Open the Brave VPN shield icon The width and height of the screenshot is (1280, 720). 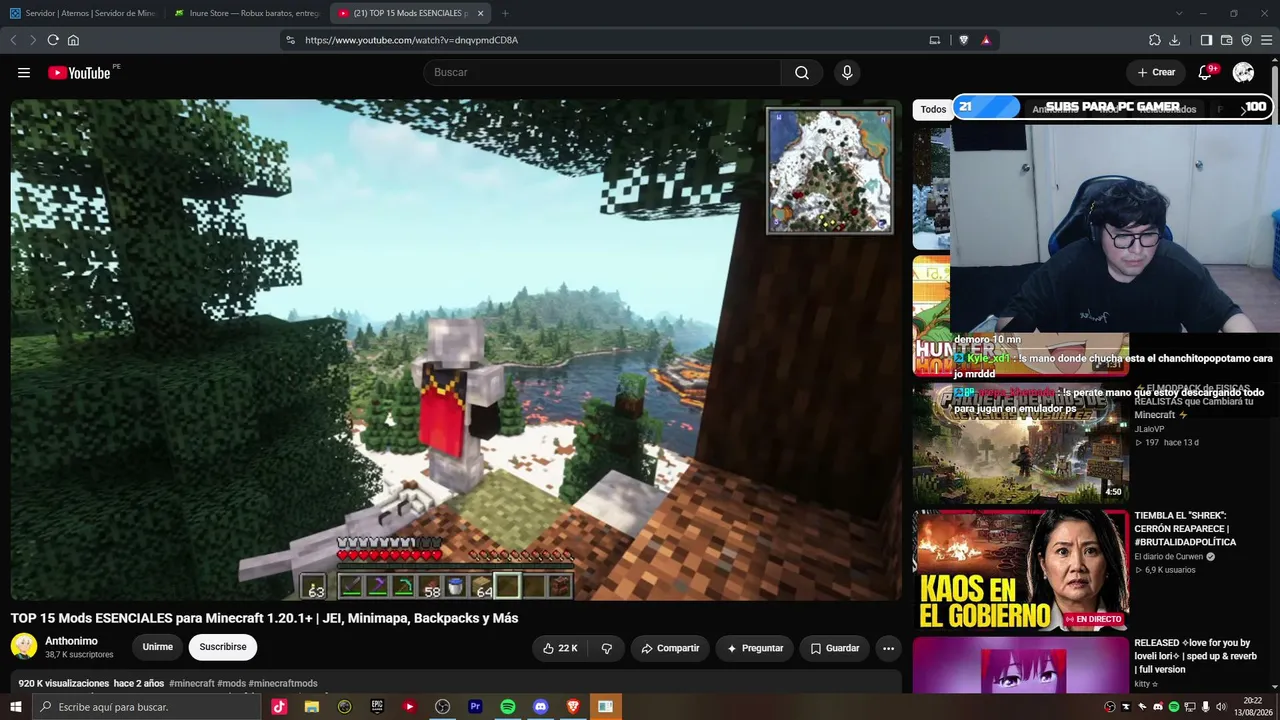[x=1247, y=40]
